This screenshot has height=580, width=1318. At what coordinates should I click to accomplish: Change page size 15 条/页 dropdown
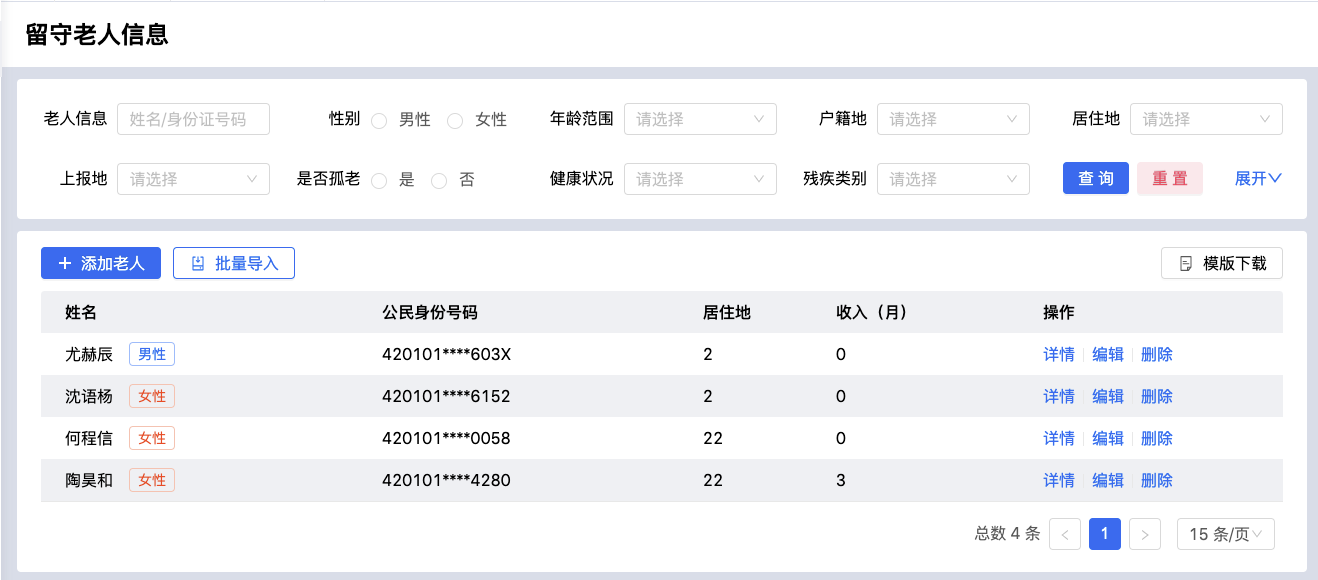point(1226,534)
